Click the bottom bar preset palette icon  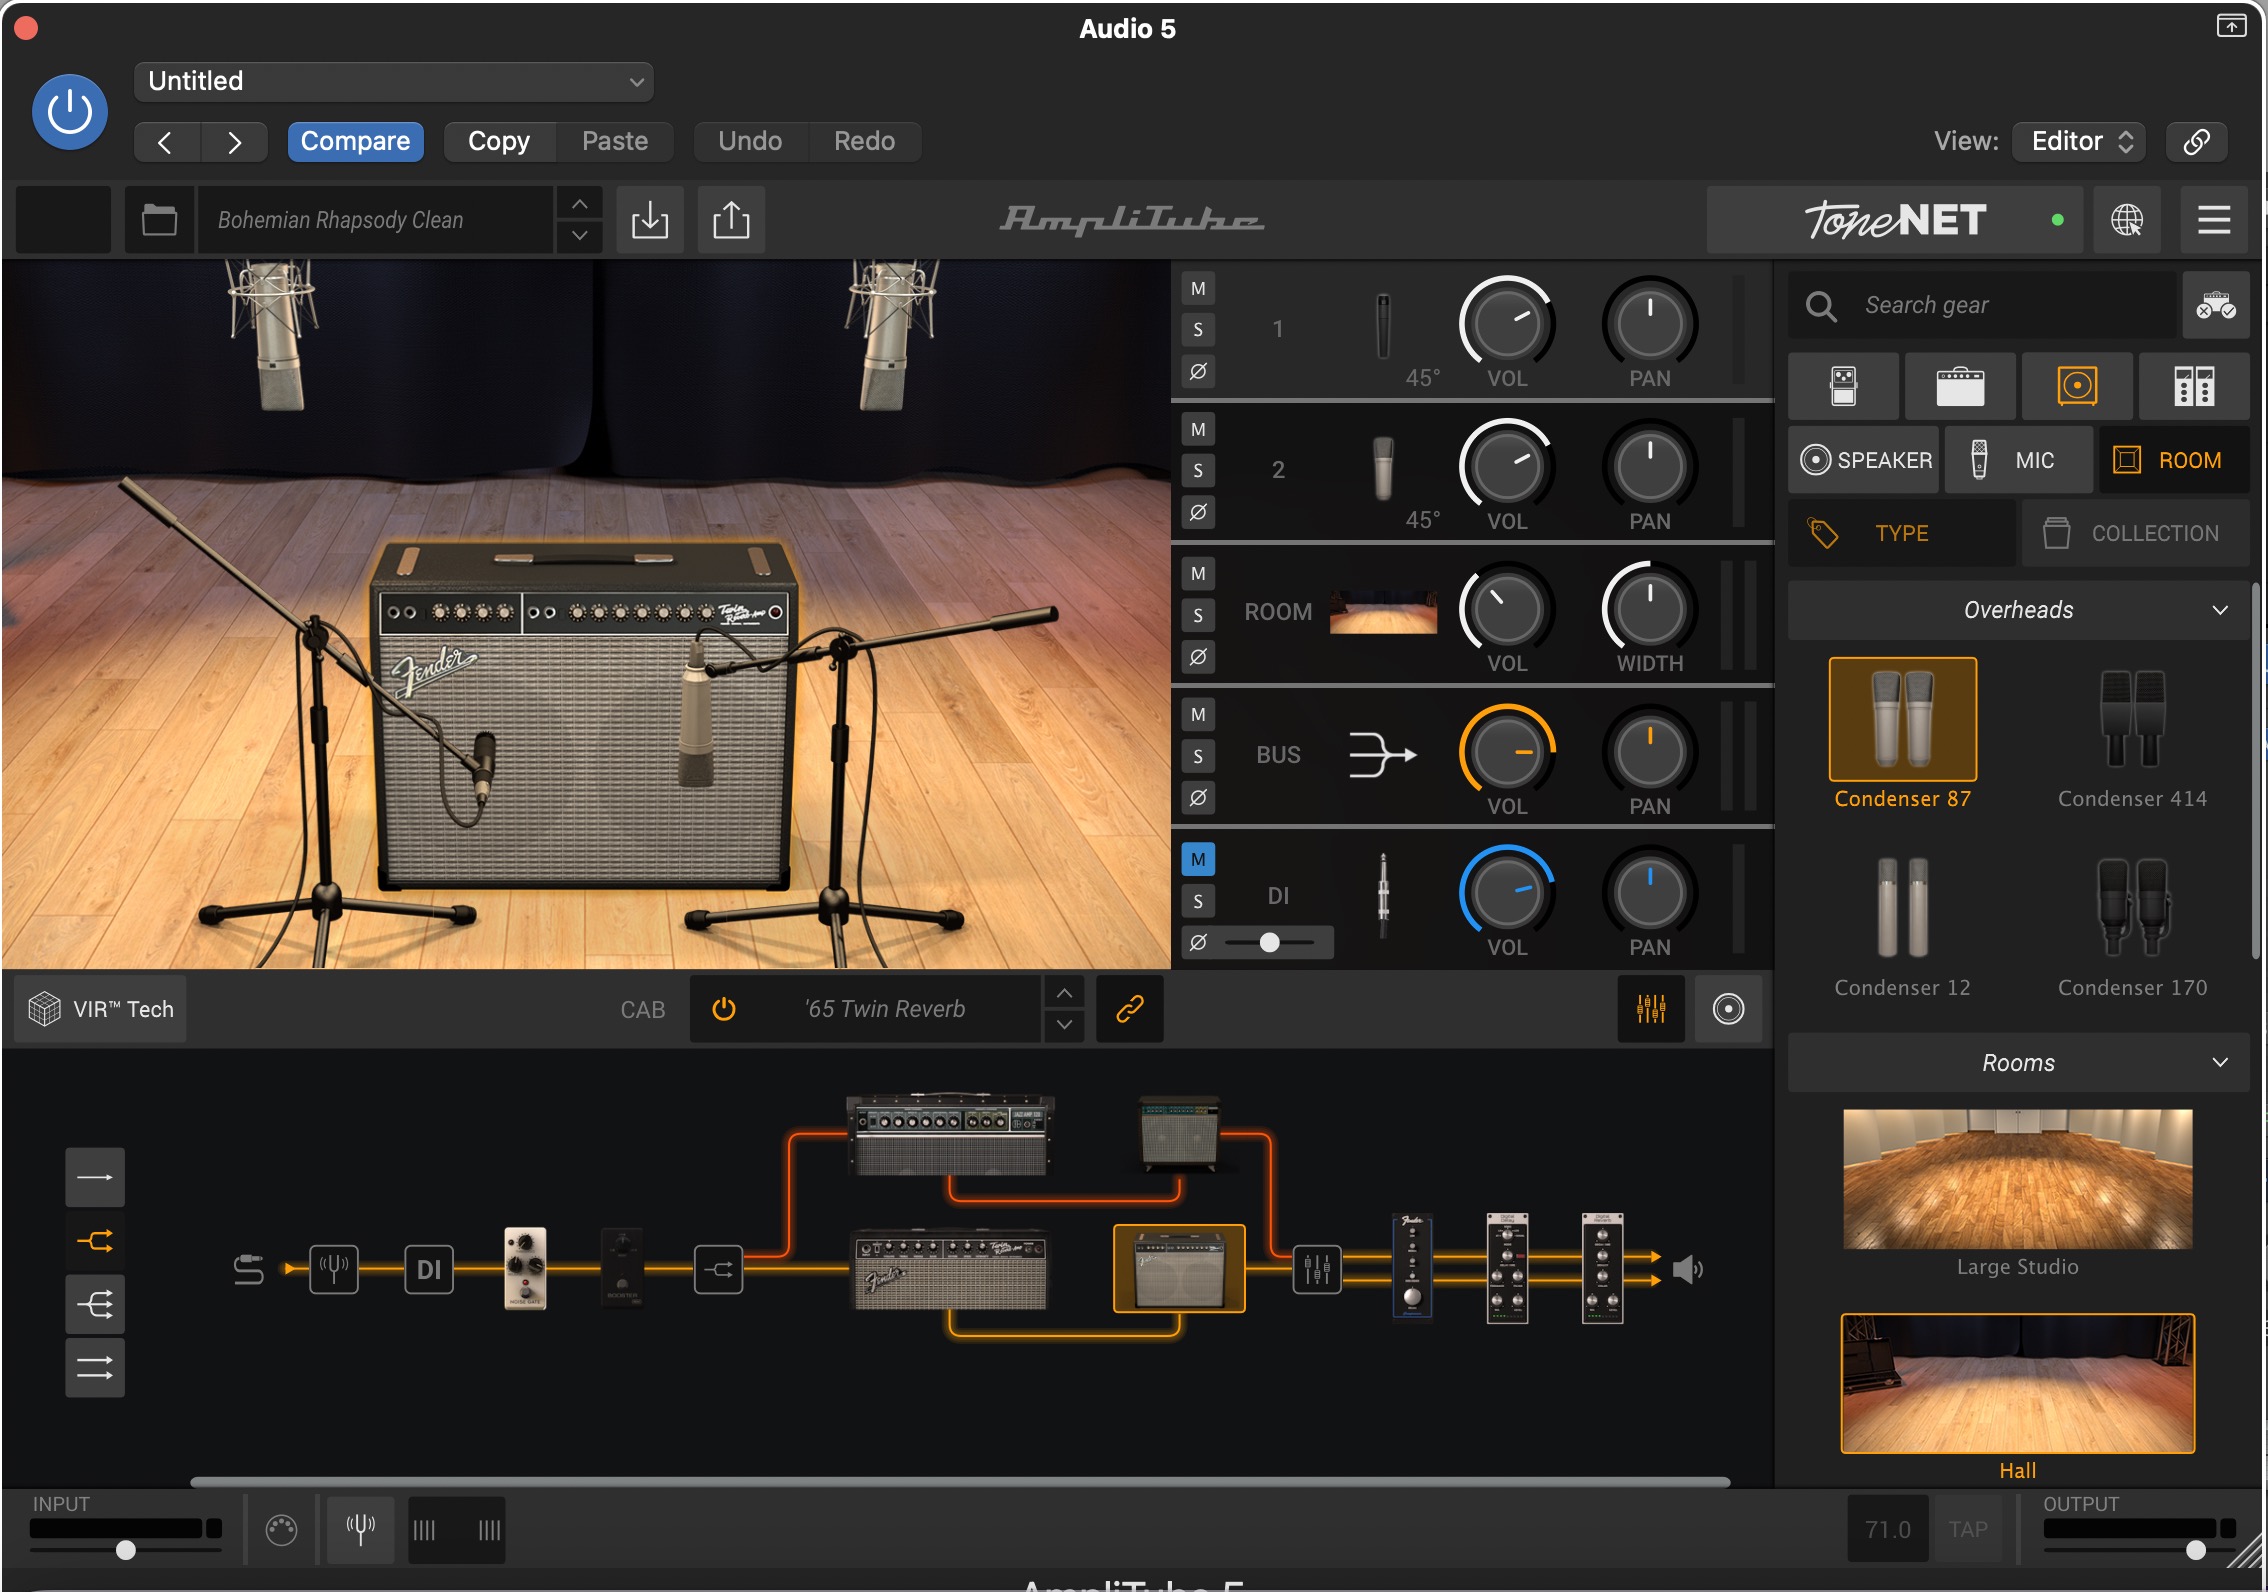point(282,1529)
